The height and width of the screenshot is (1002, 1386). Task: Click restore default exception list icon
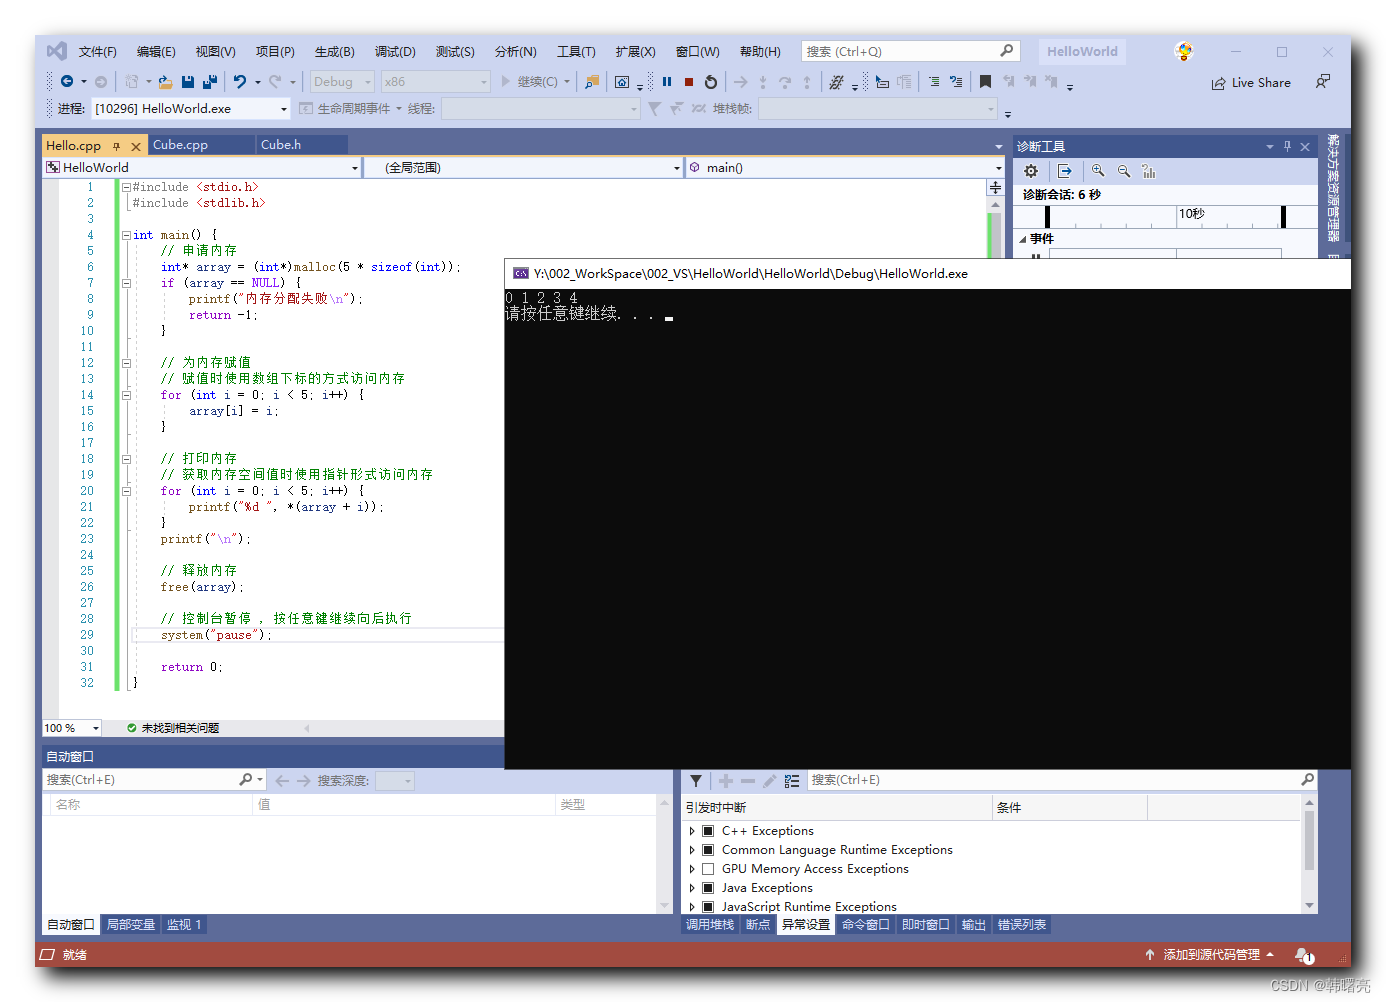pos(792,781)
